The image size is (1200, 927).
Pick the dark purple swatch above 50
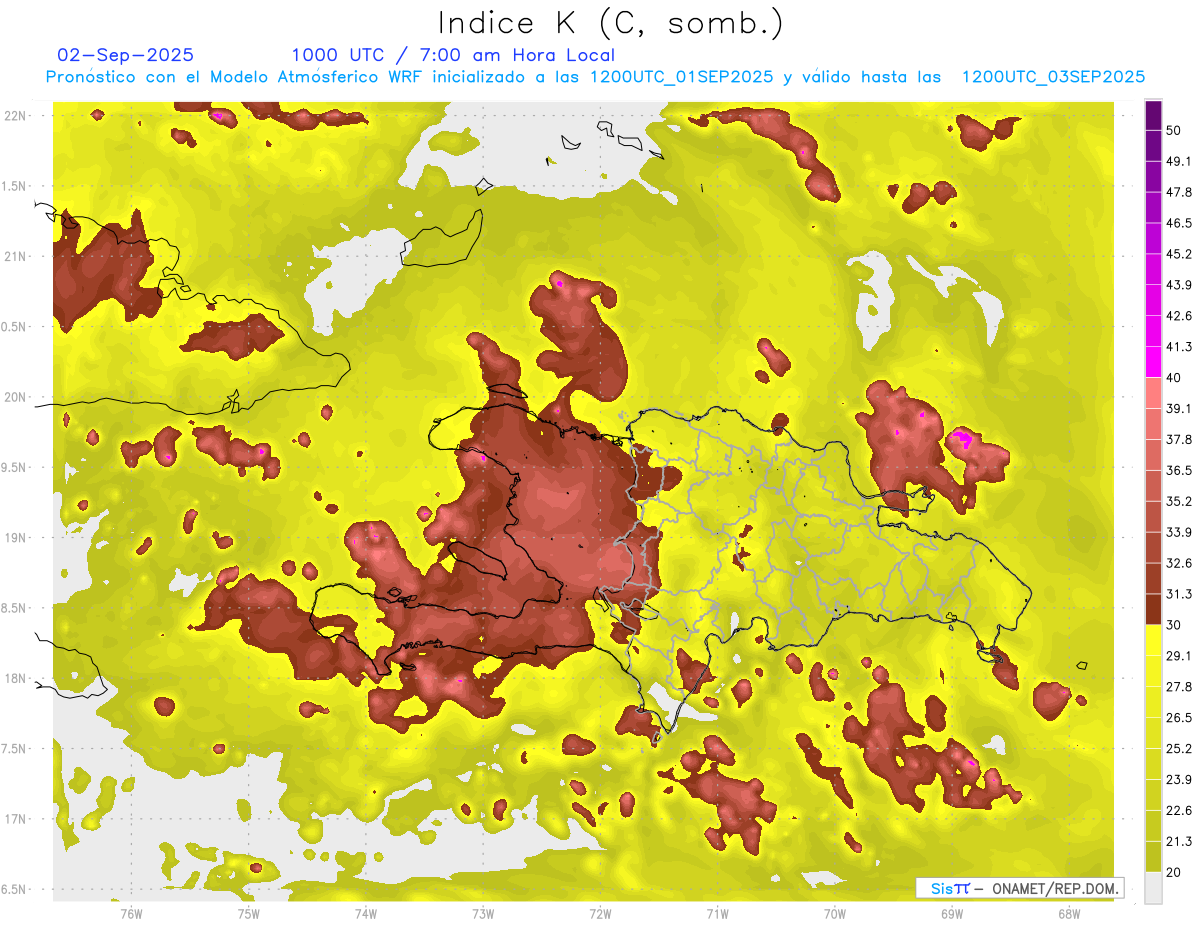[1153, 114]
